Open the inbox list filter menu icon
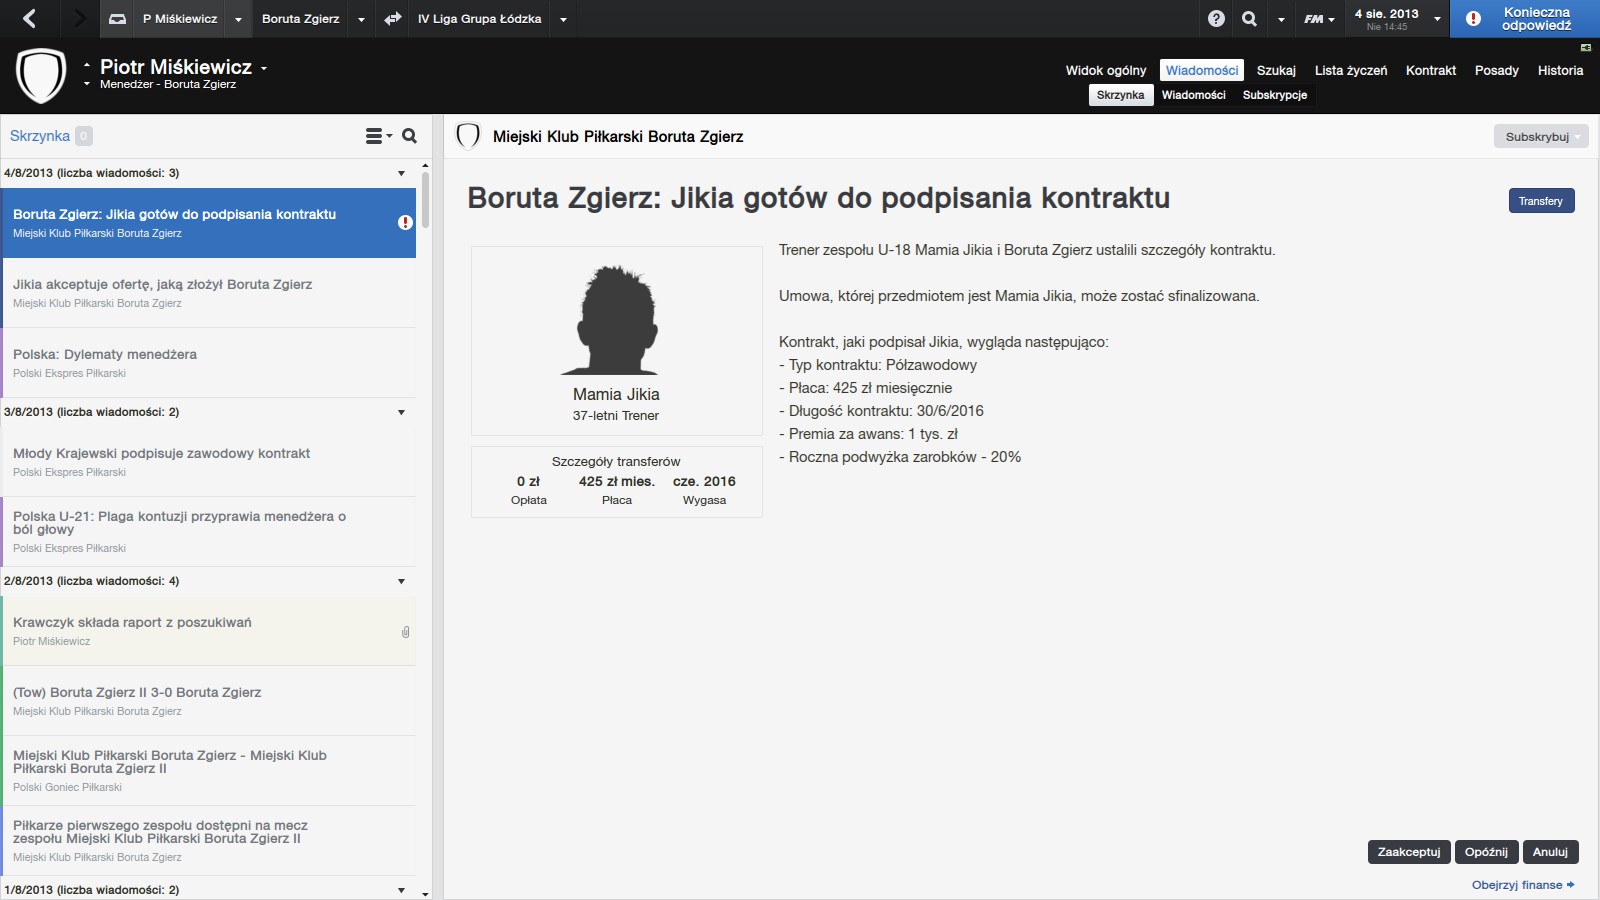 click(x=377, y=136)
